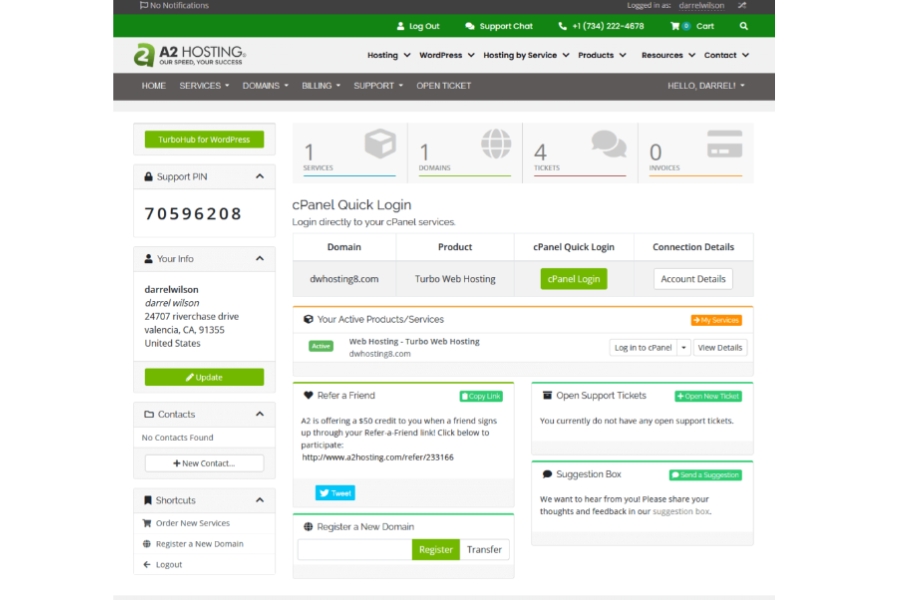Click the a2hosting.com/refer/233166 referral link

click(x=378, y=457)
